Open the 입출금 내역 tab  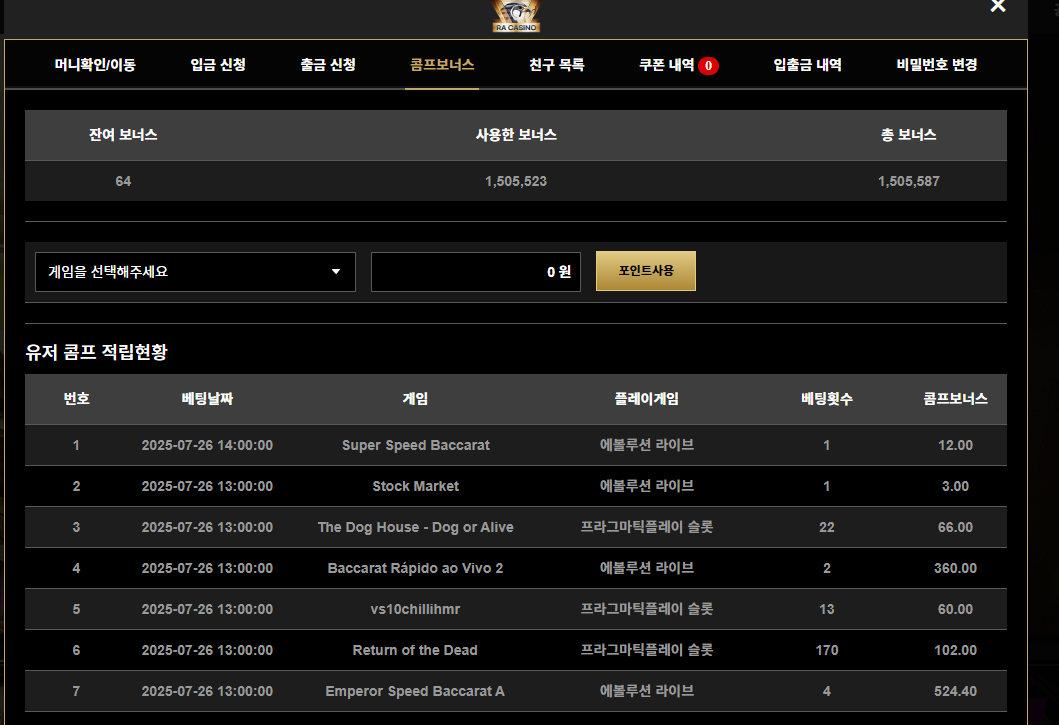[807, 65]
